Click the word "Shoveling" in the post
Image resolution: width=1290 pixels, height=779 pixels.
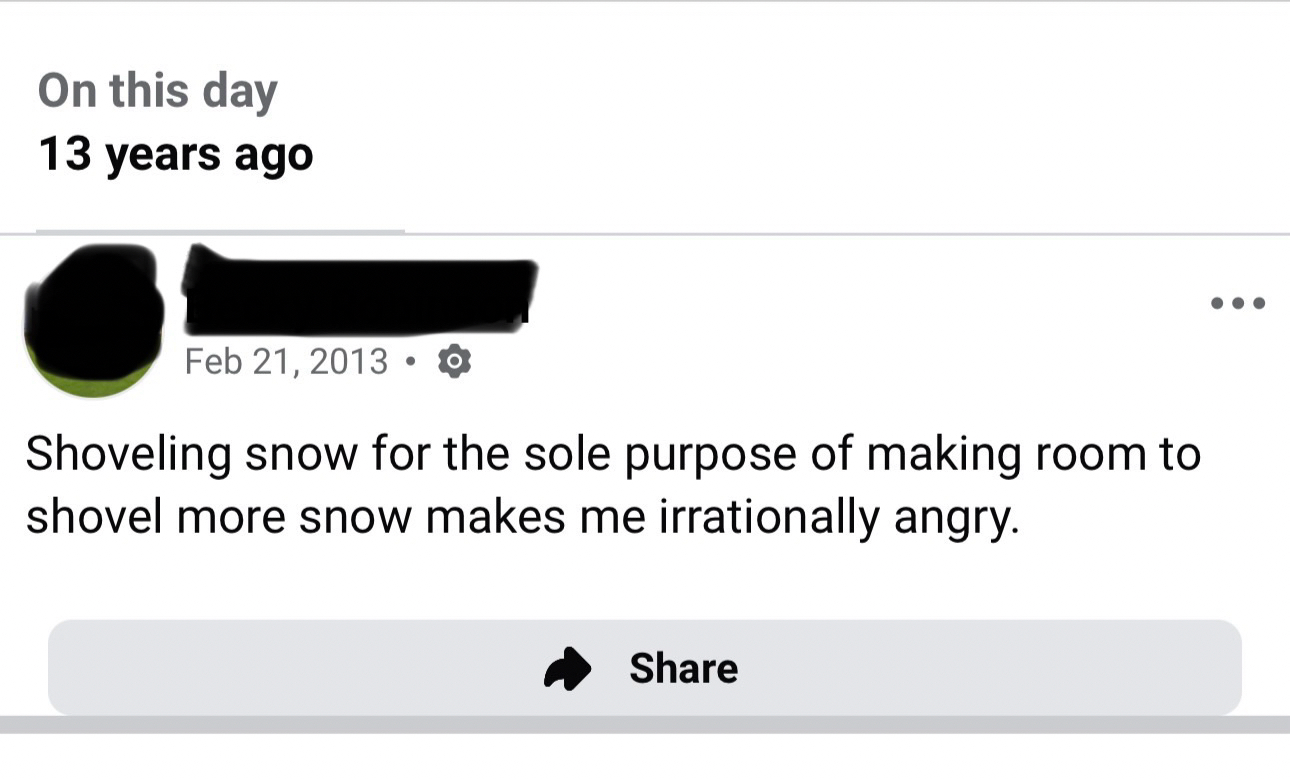click(x=128, y=455)
